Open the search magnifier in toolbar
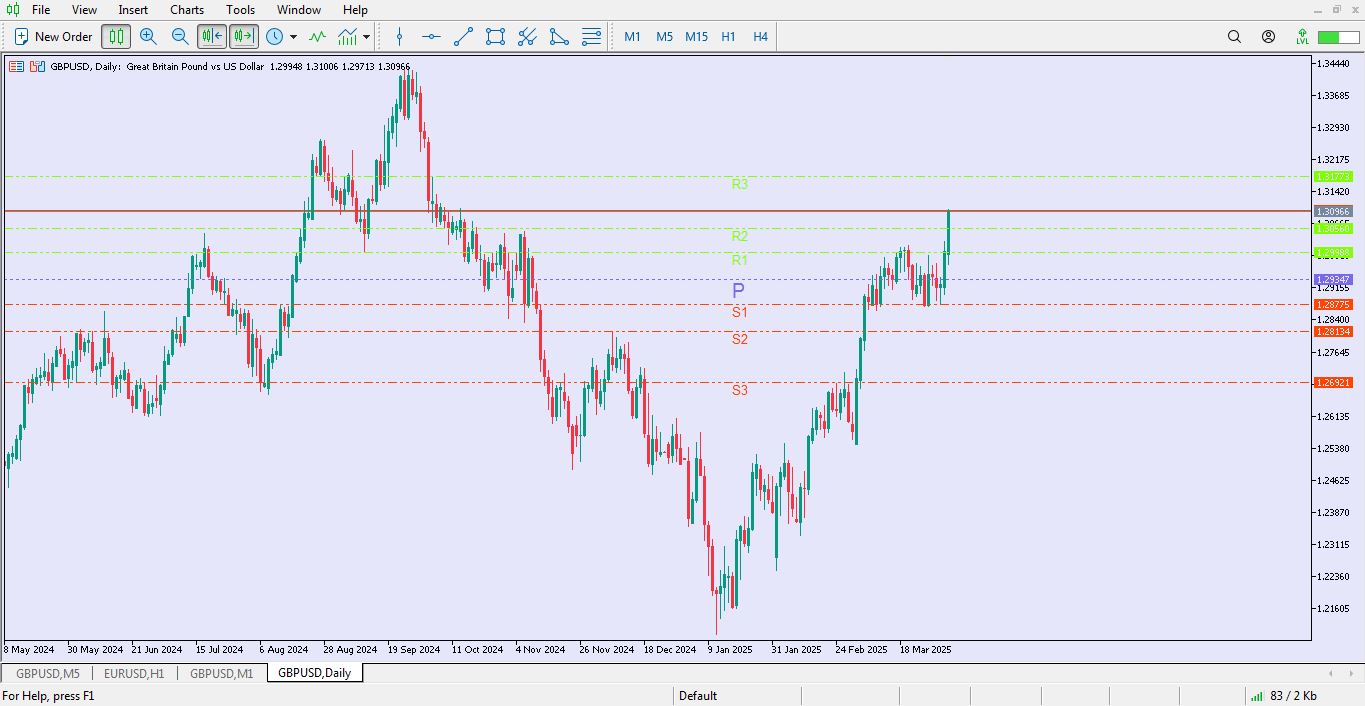 pyautogui.click(x=1234, y=37)
